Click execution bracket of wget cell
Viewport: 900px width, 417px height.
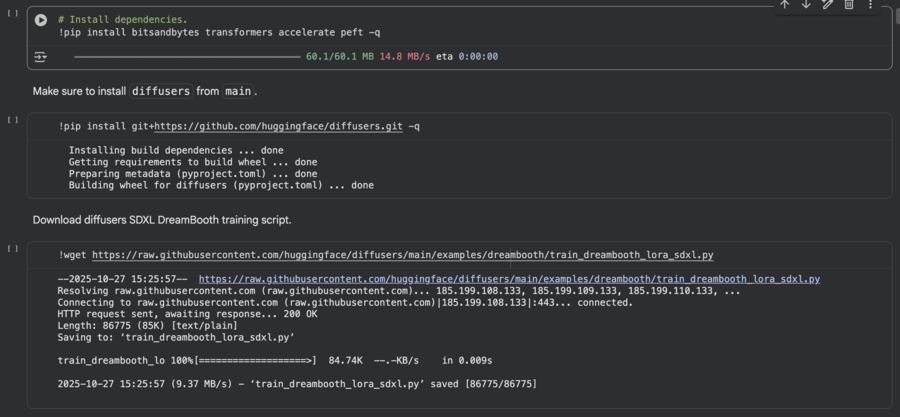pyautogui.click(x=12, y=248)
